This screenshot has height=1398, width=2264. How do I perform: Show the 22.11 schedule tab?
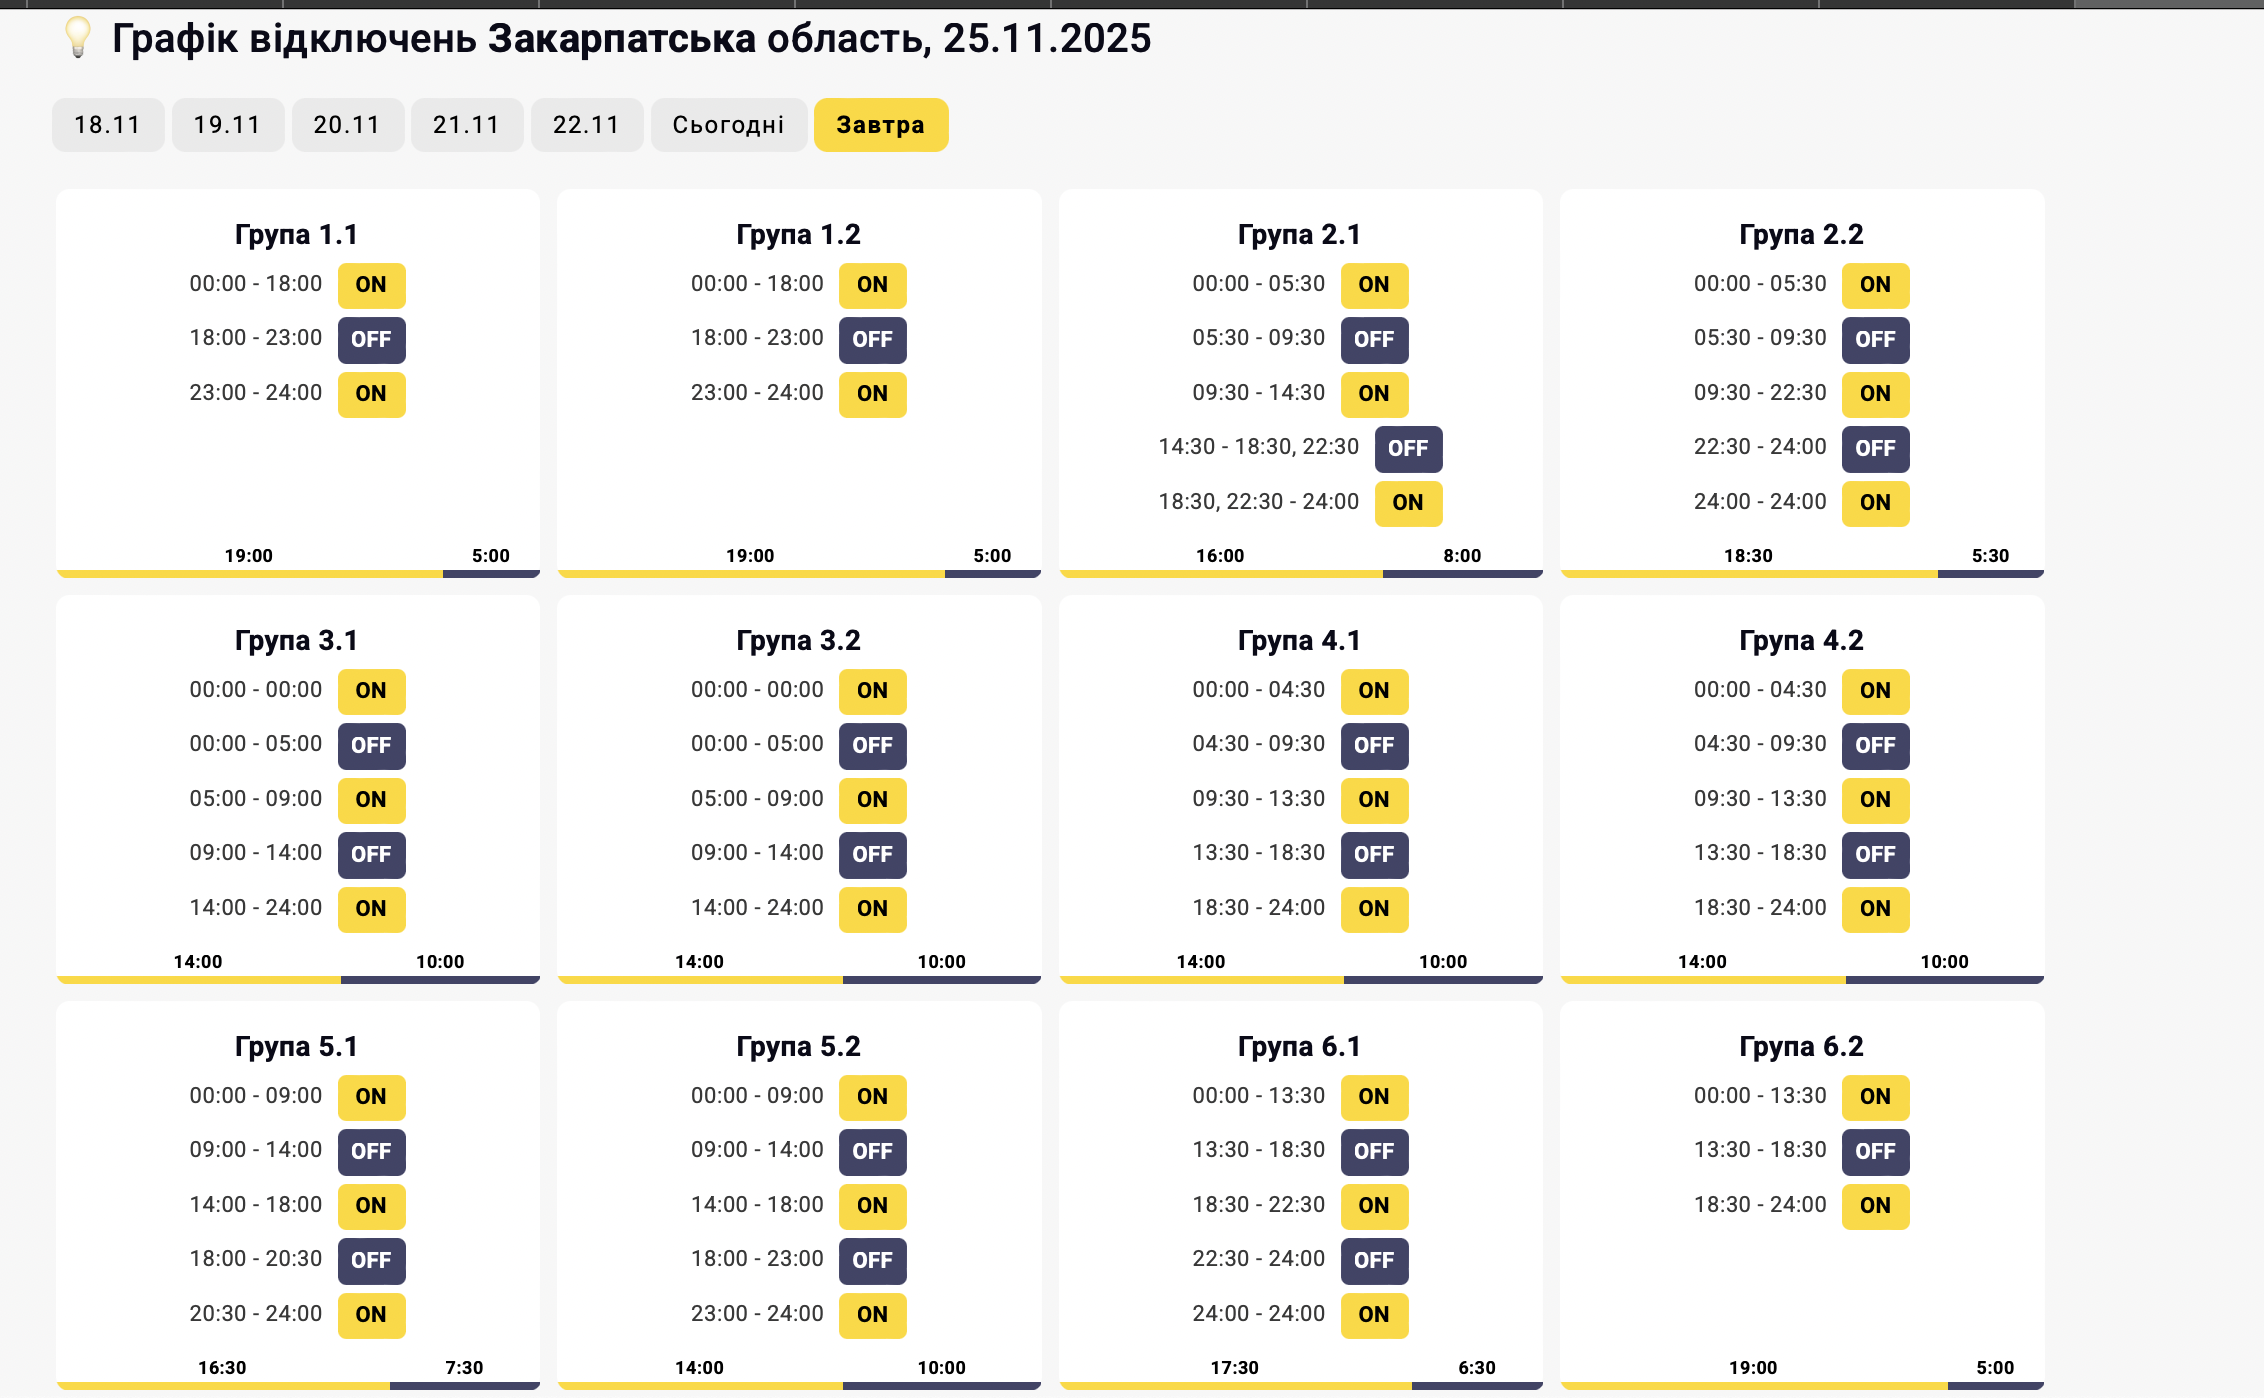point(587,125)
